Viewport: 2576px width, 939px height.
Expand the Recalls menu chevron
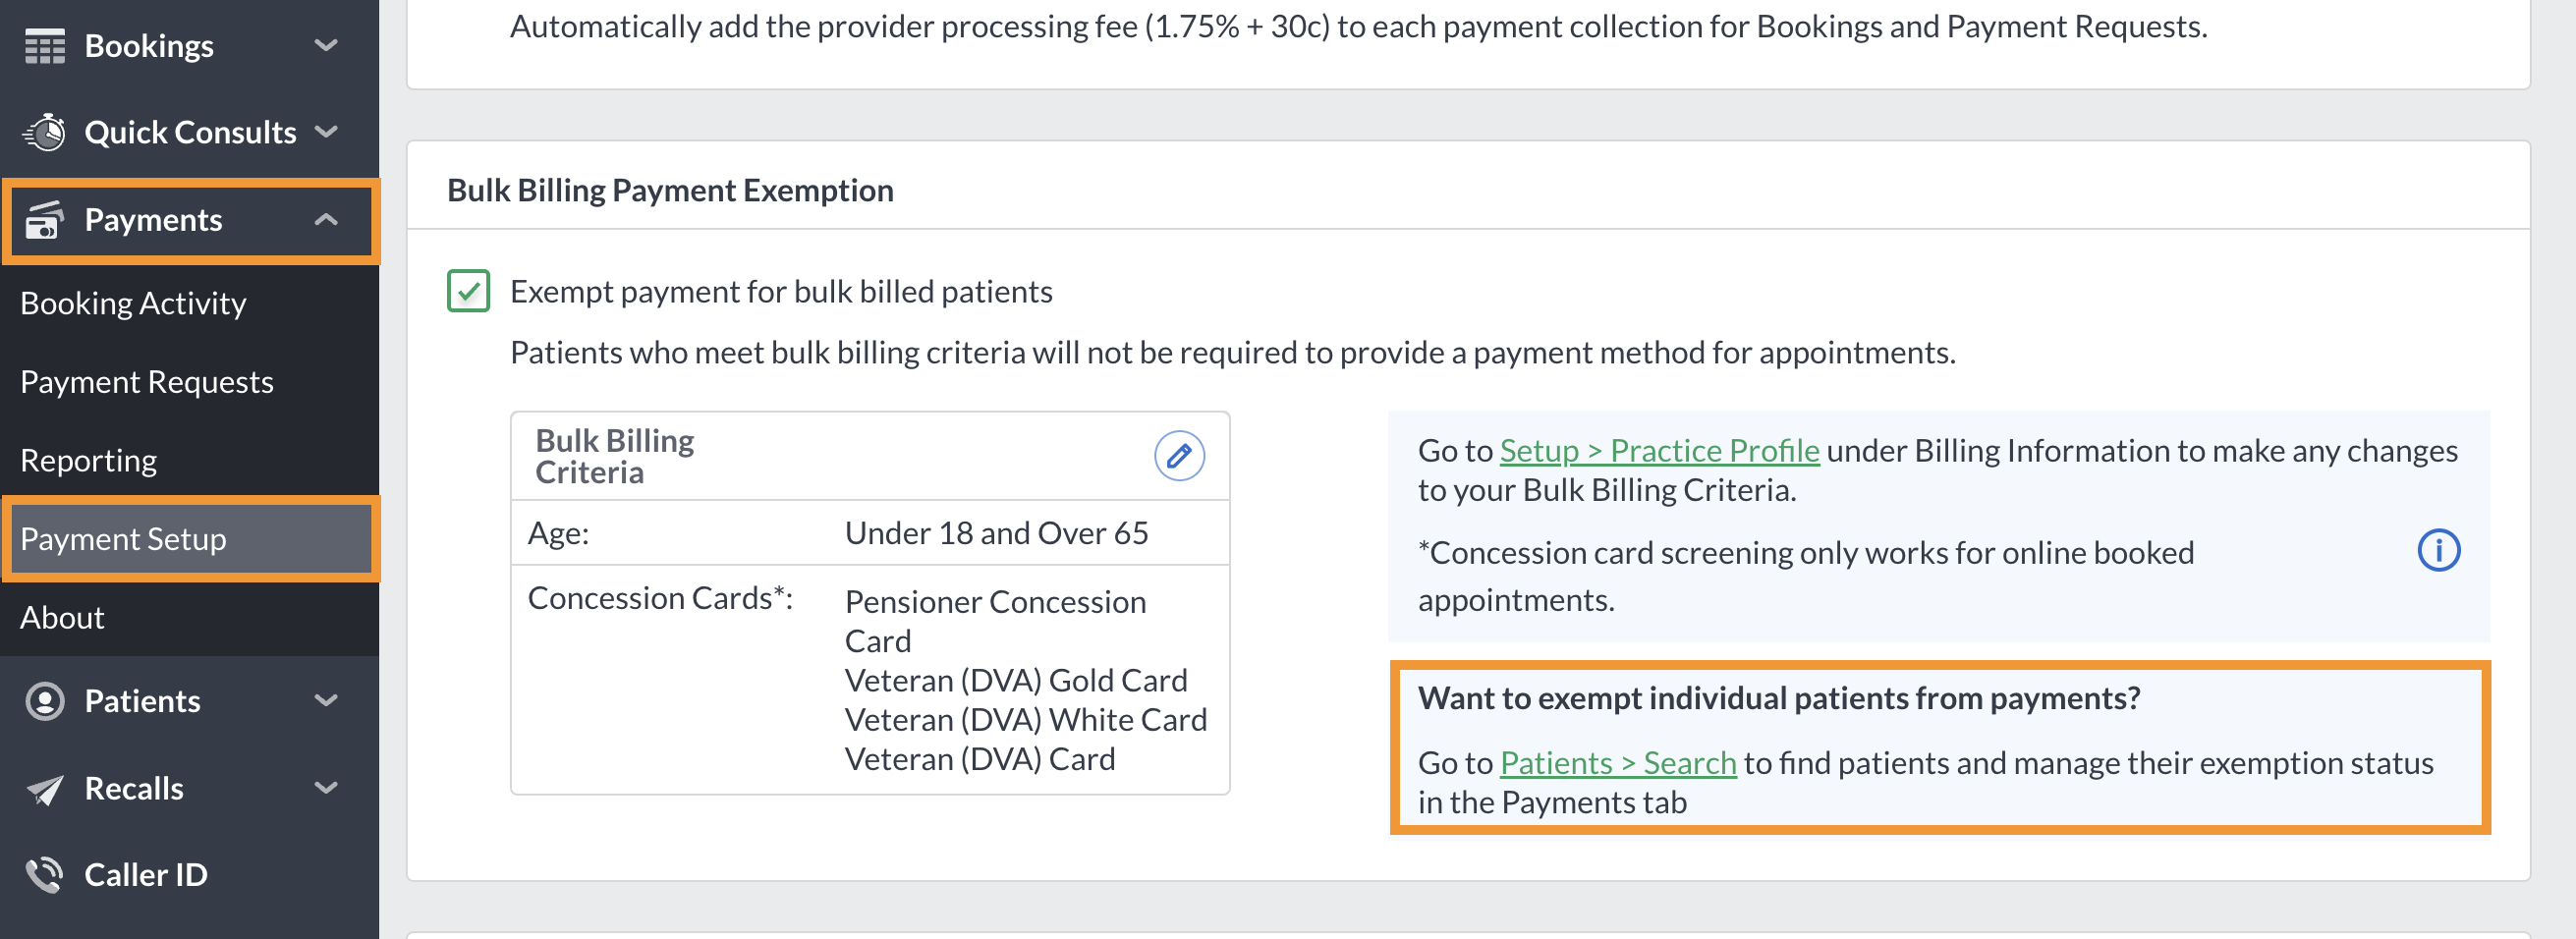pos(326,789)
